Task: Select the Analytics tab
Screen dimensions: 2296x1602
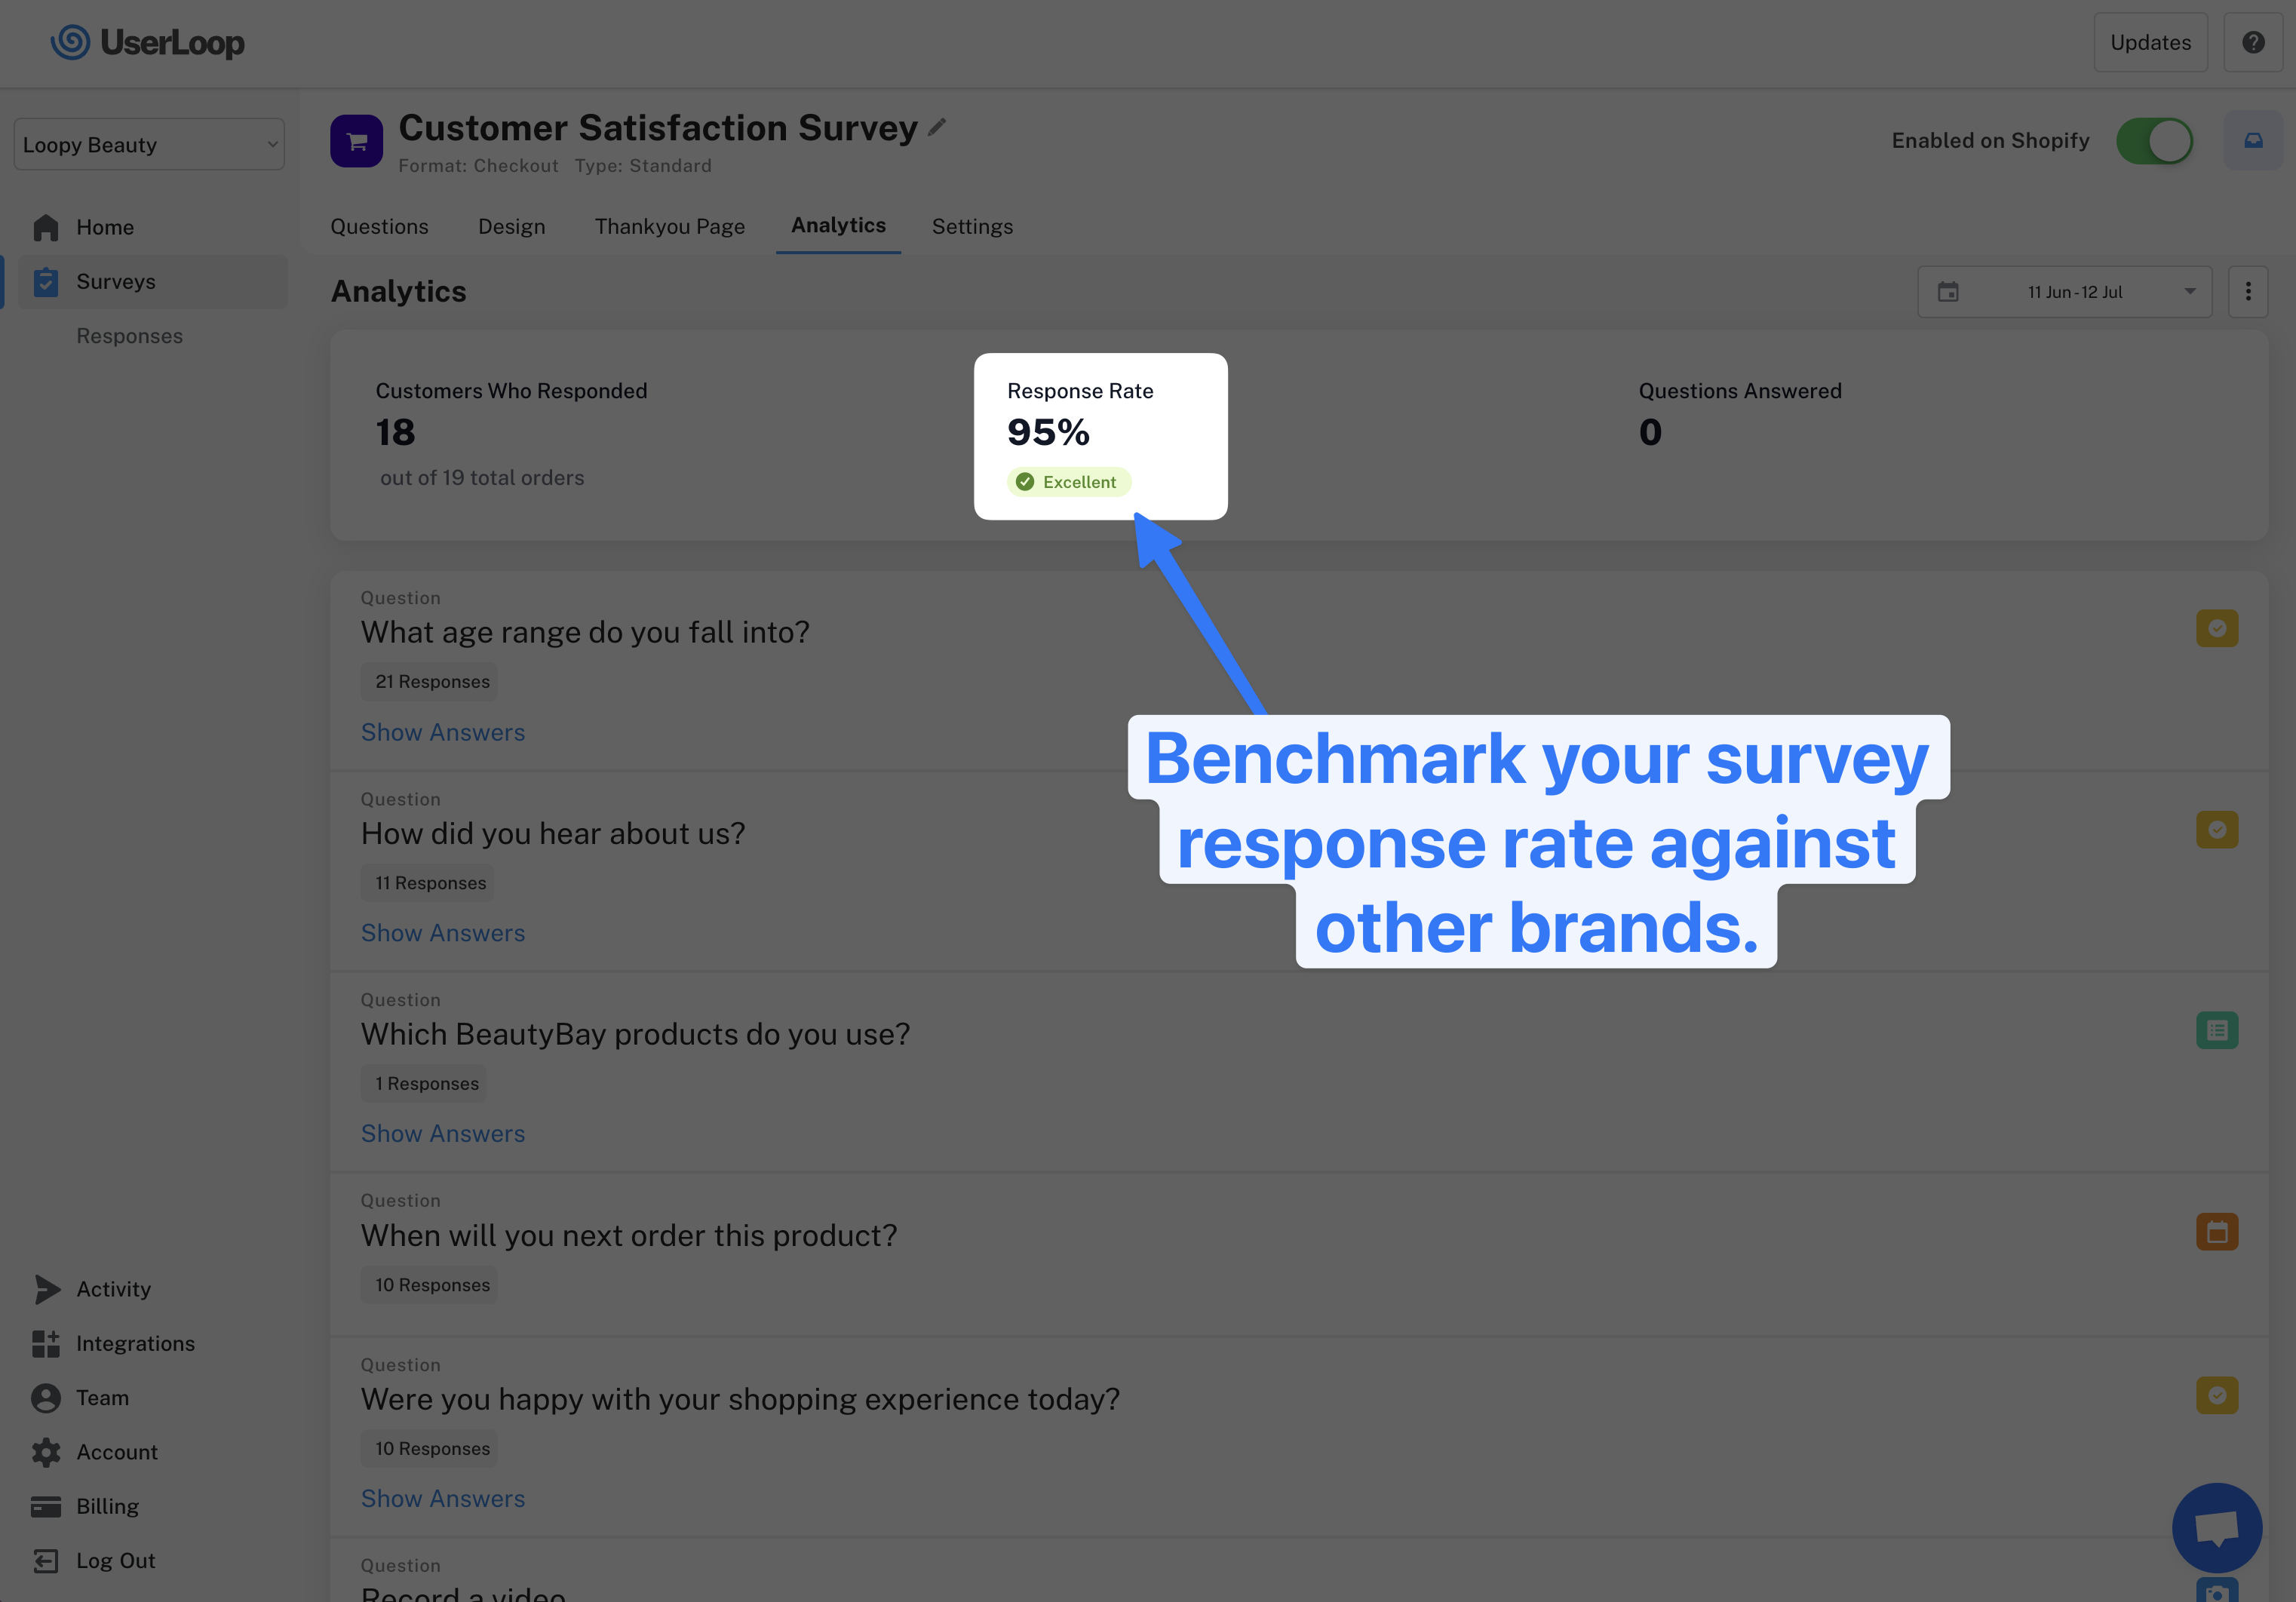Action: (838, 226)
